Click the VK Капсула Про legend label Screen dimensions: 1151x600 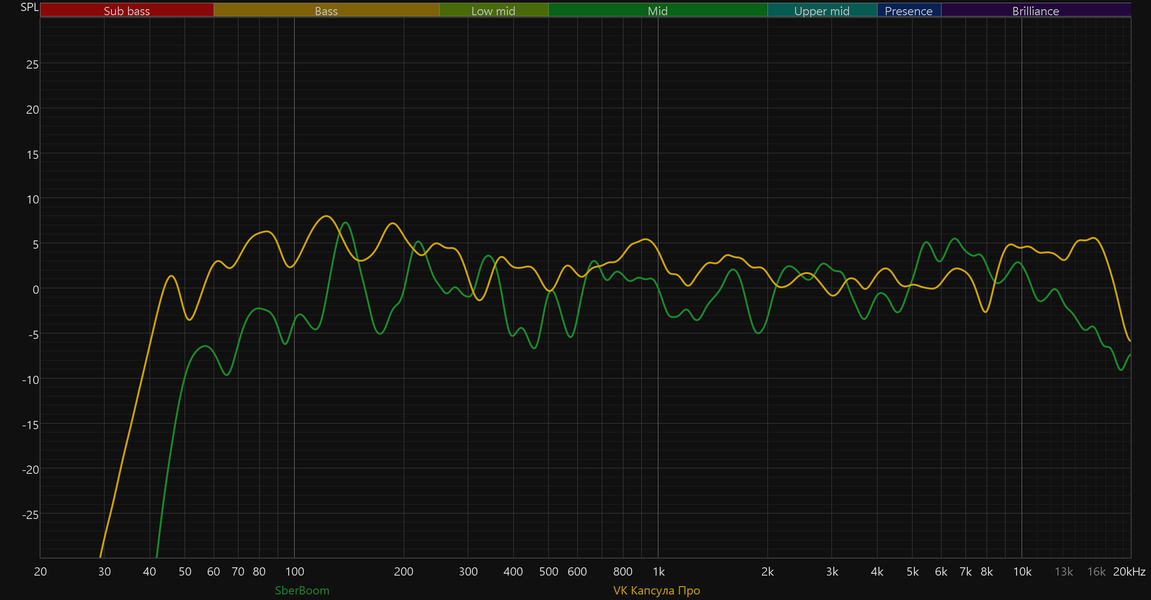coord(656,590)
